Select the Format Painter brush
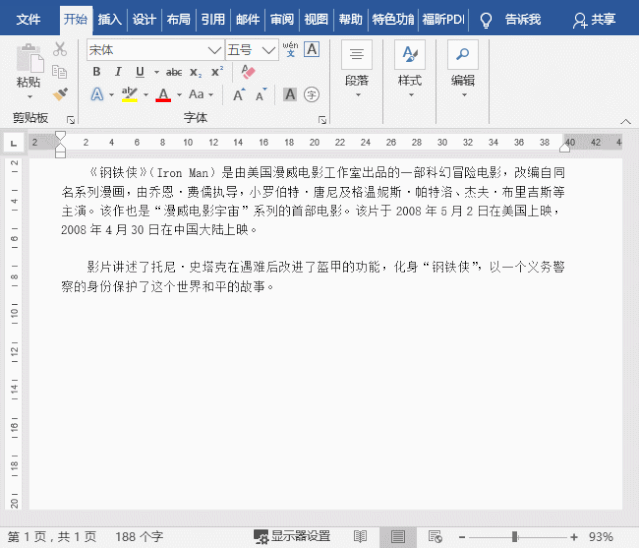Viewport: 639px width, 548px height. 60,95
